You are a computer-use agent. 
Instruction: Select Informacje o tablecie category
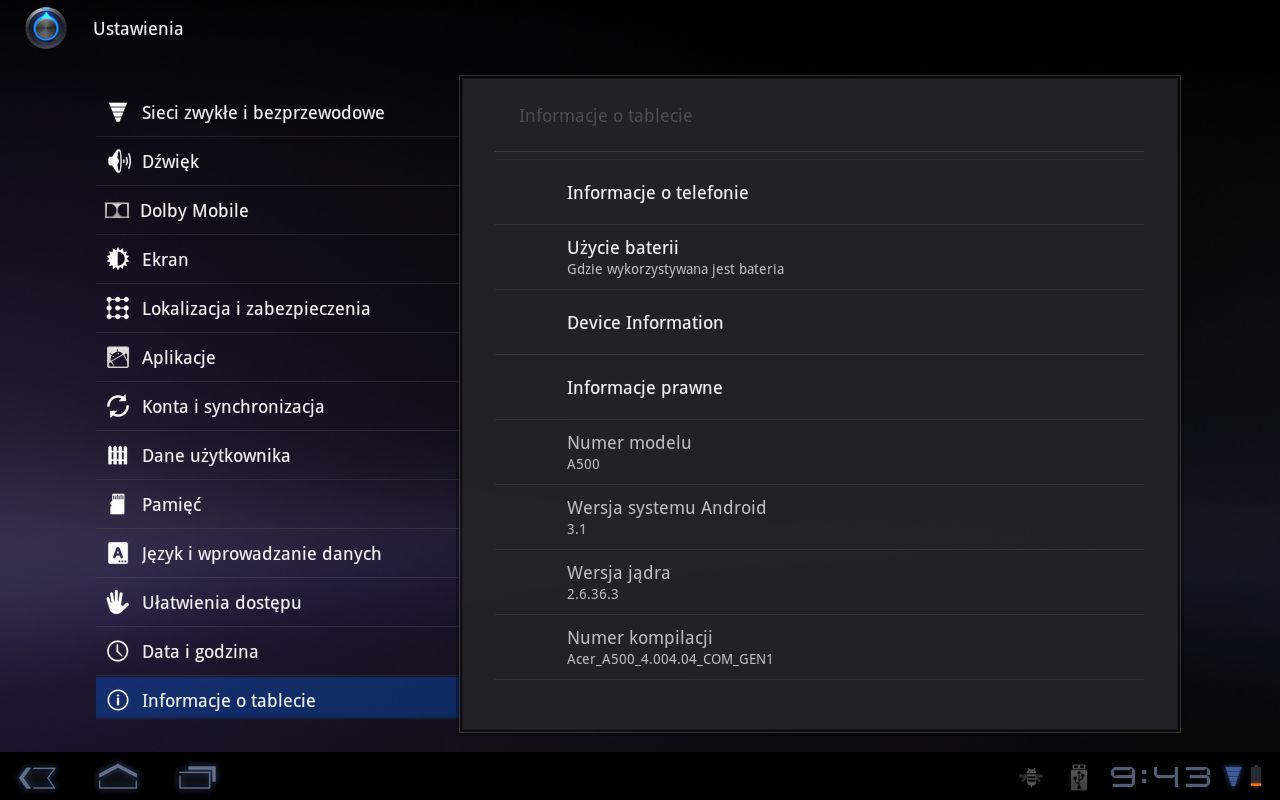pyautogui.click(x=277, y=699)
